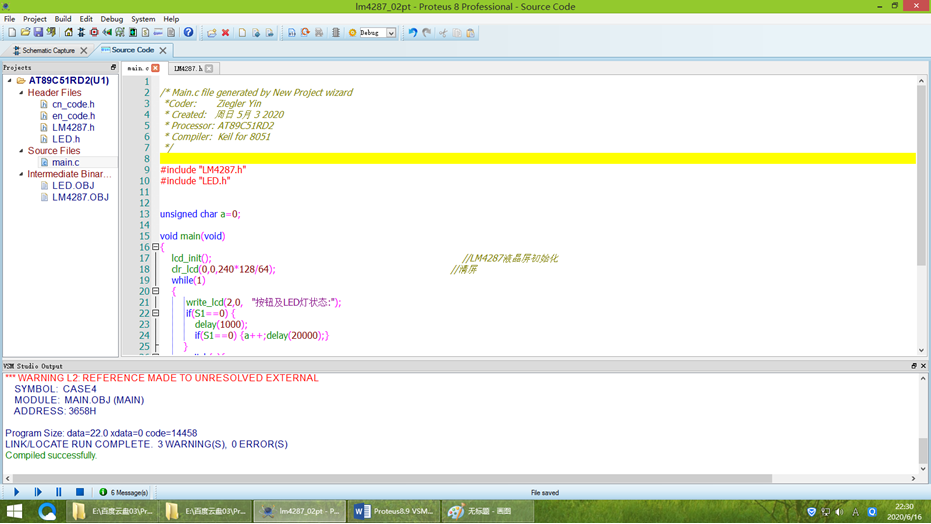The height and width of the screenshot is (524, 931).
Task: Fold the while block at line 20
Action: click(x=156, y=291)
